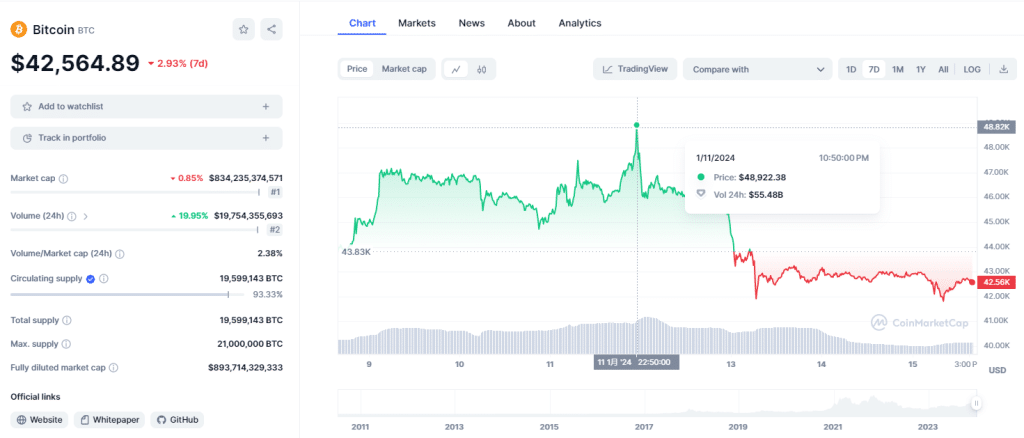Expand Volume (24h) chevron arrow
Viewport: 1024px width, 438px height.
(x=86, y=216)
